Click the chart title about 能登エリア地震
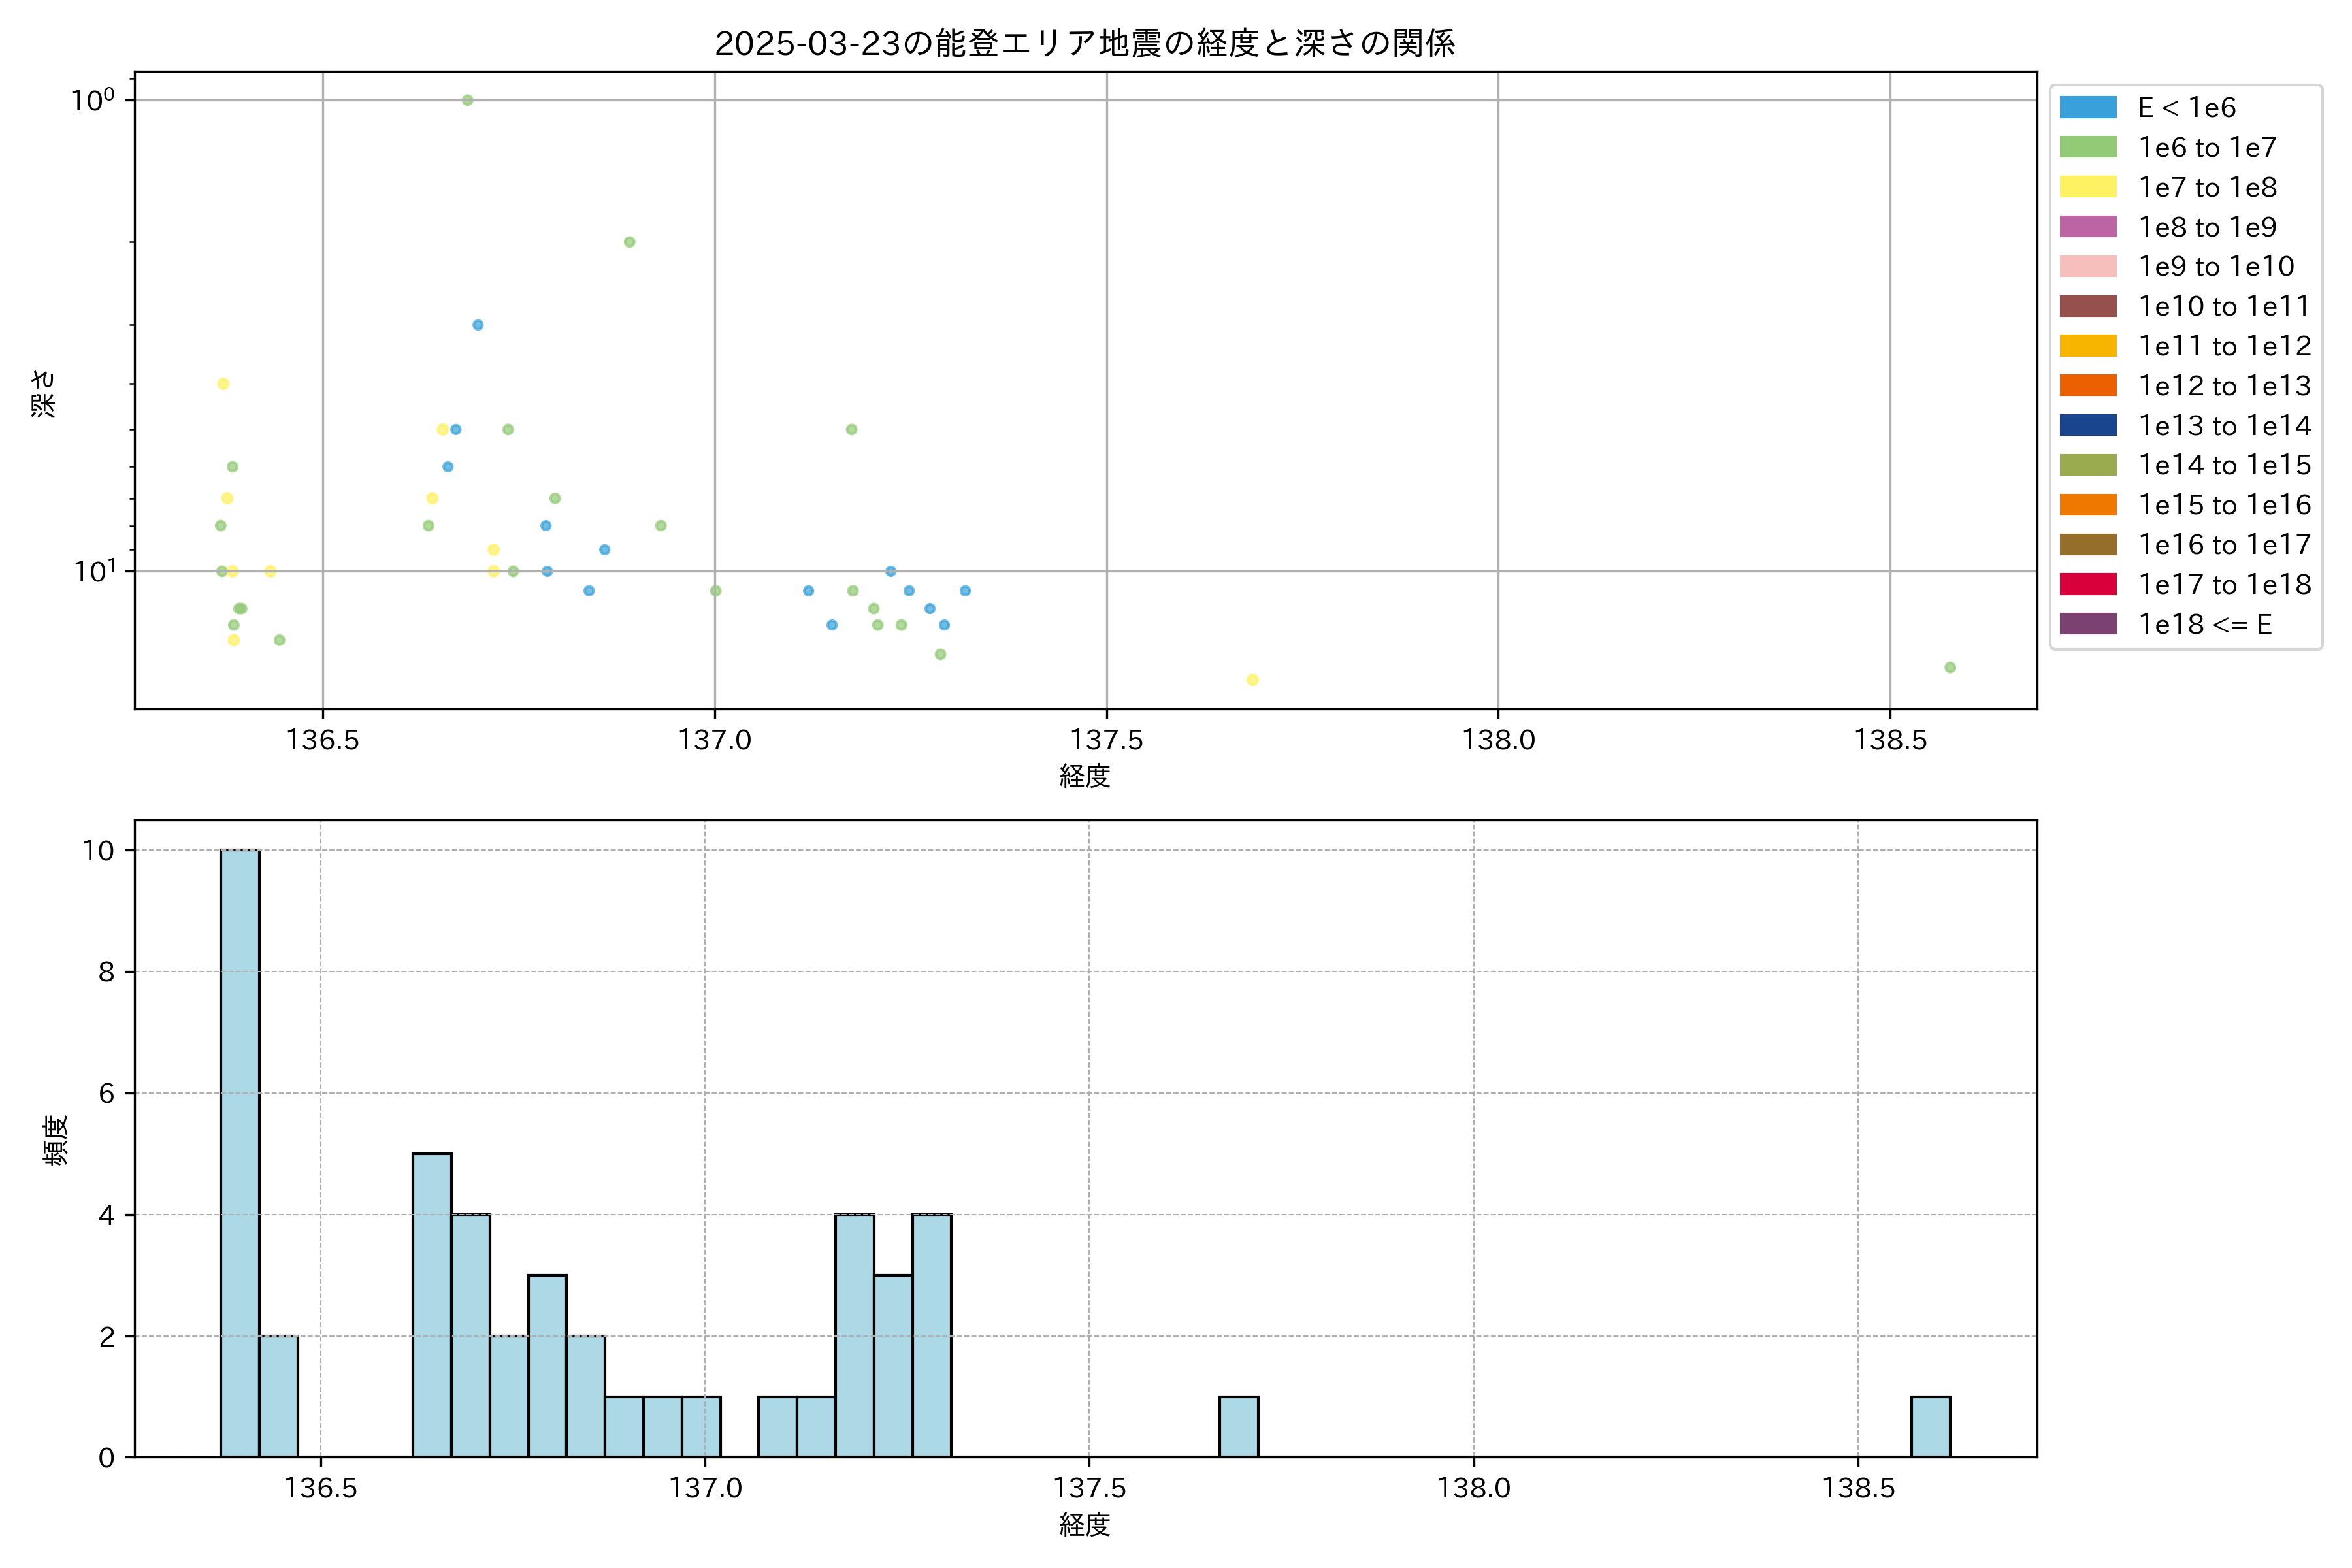2352x1568 pixels. coord(1085,44)
